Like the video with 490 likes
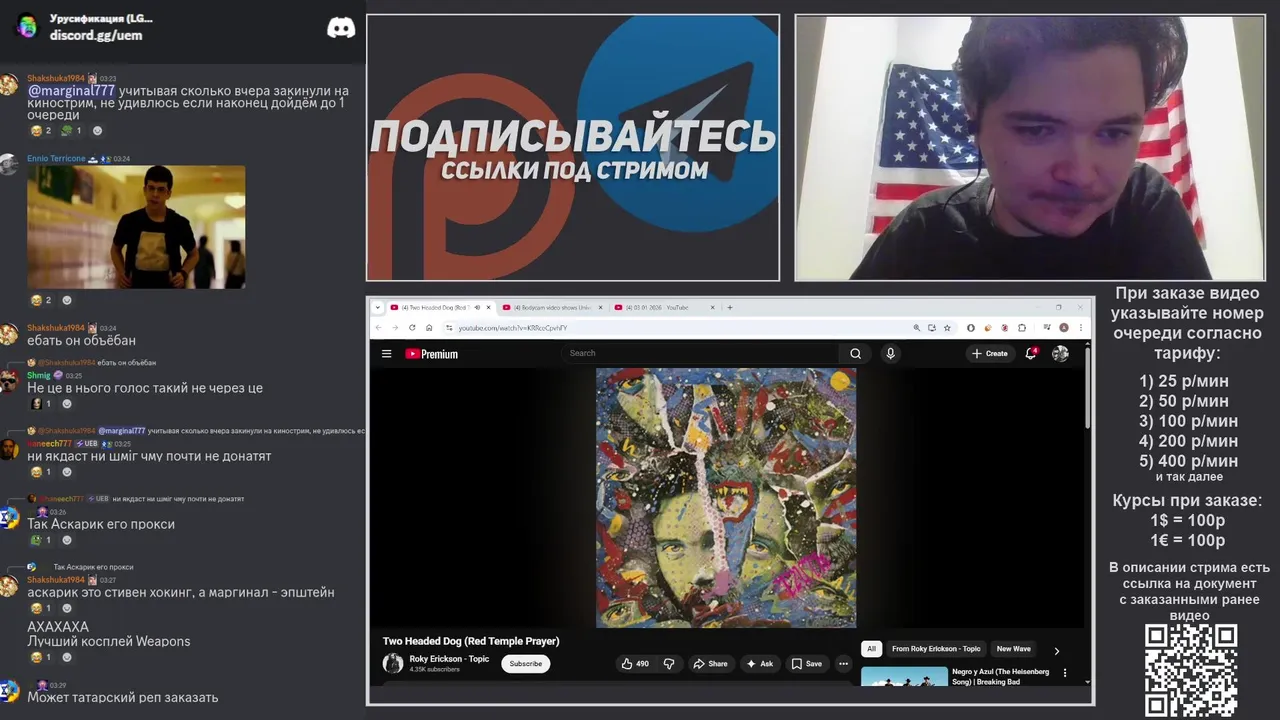This screenshot has height=720, width=1280. point(635,663)
